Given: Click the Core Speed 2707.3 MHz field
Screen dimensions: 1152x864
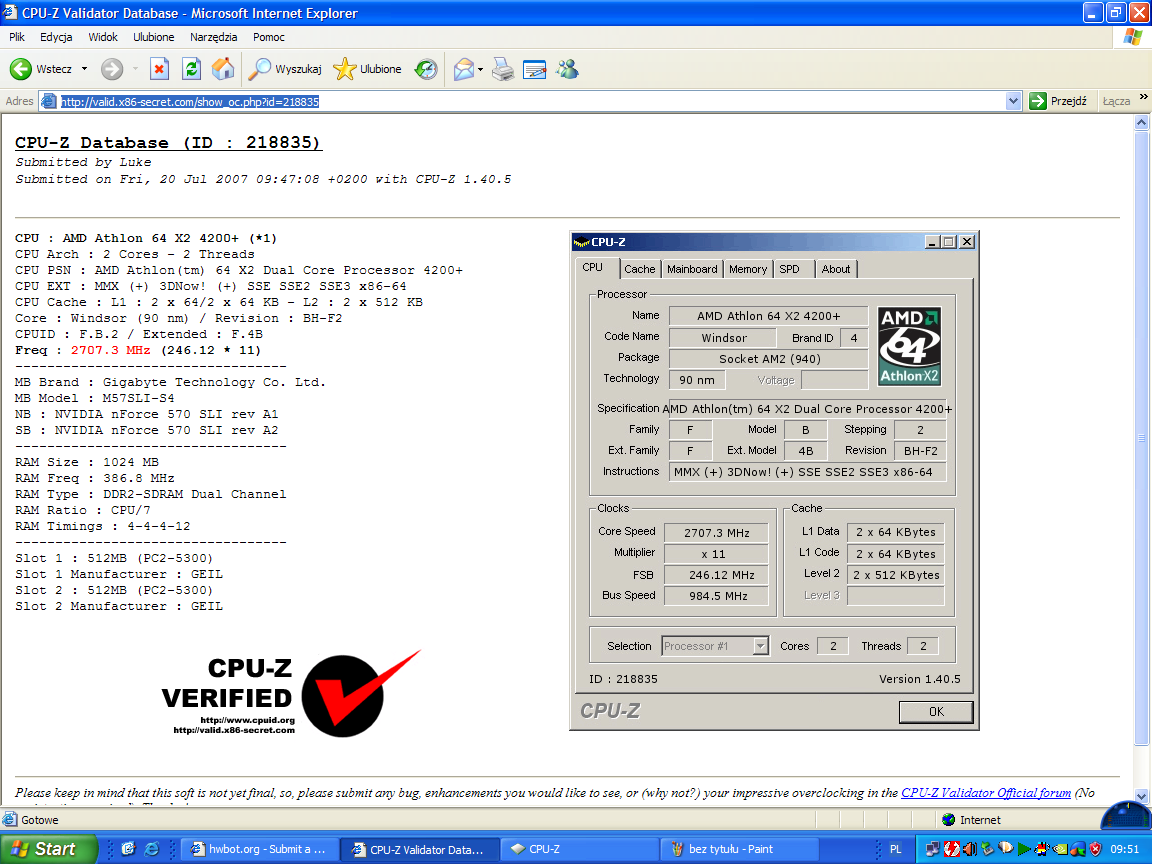Looking at the screenshot, I should point(716,533).
